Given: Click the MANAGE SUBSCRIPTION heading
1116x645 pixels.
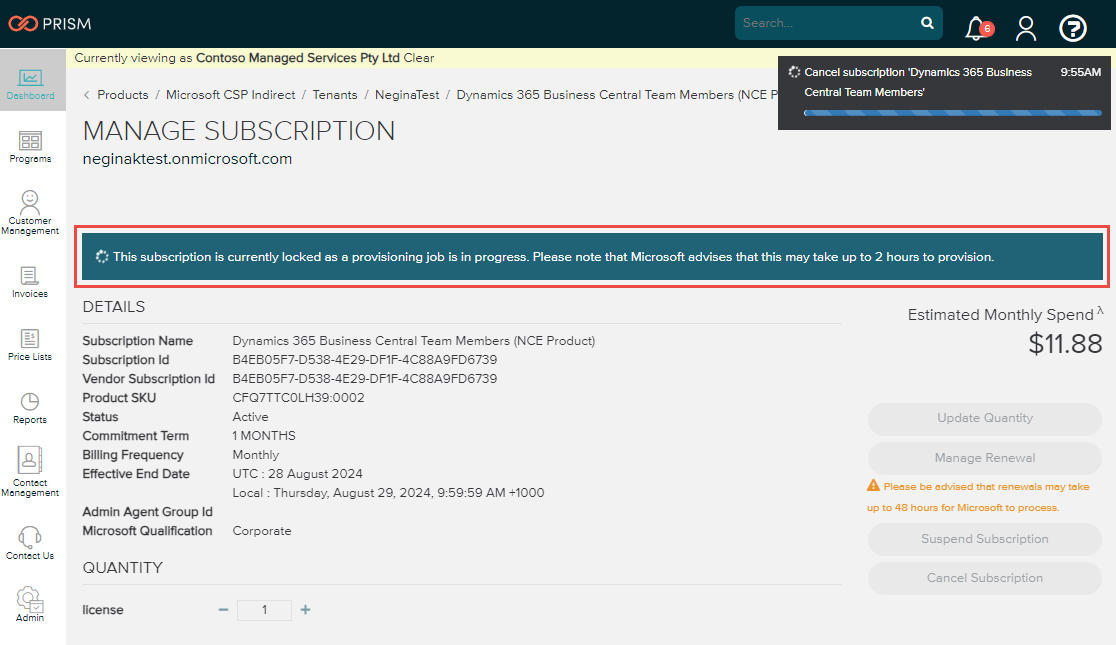Looking at the screenshot, I should 238,131.
